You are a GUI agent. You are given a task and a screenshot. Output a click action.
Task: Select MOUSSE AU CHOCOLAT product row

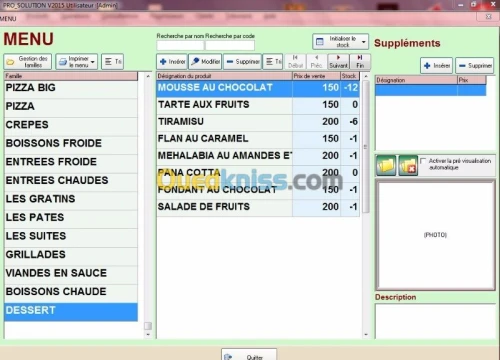tap(258, 88)
